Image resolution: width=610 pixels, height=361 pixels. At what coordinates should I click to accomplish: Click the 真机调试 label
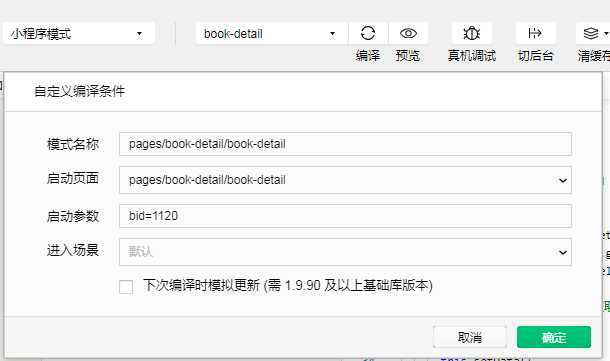pos(472,56)
